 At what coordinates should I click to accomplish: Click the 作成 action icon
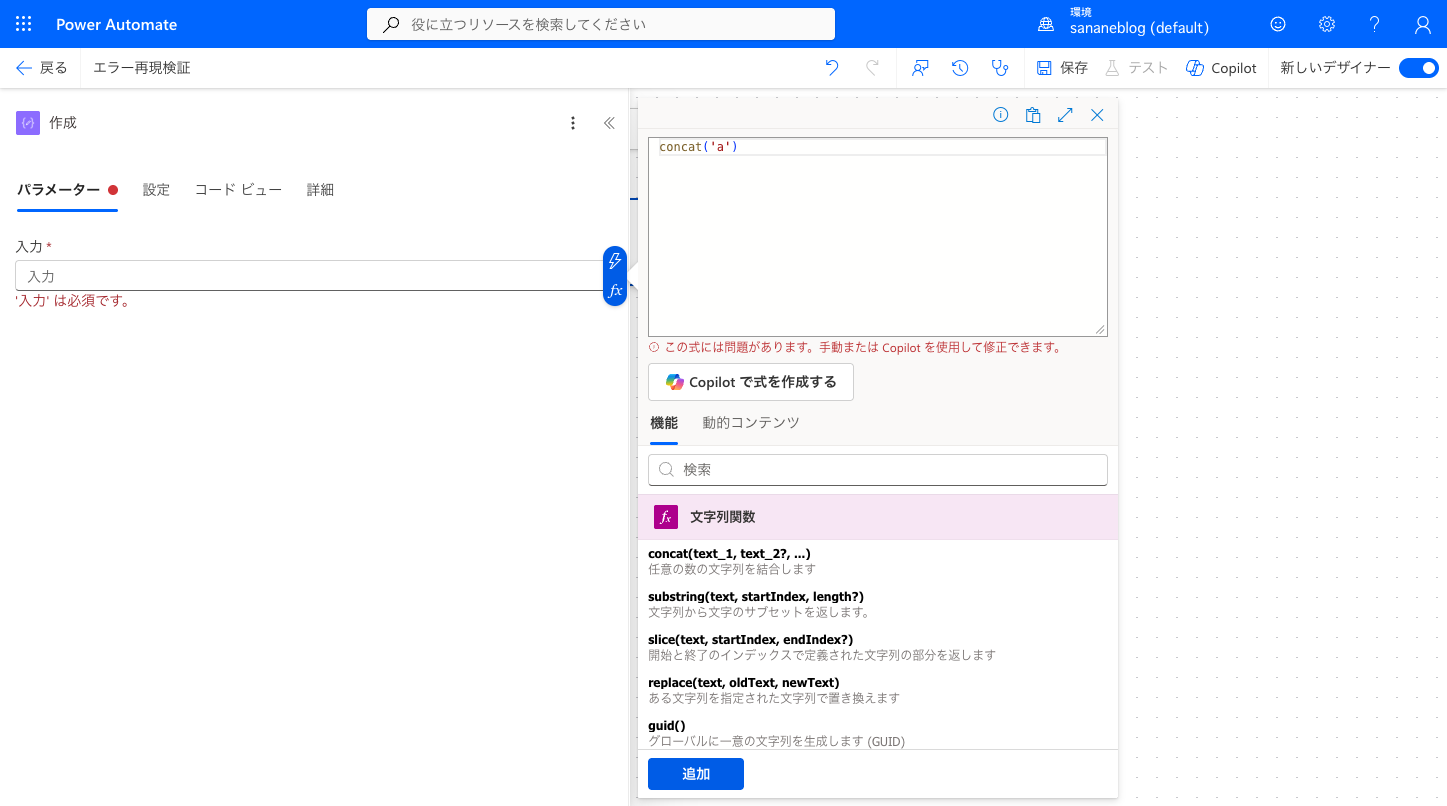pyautogui.click(x=28, y=123)
